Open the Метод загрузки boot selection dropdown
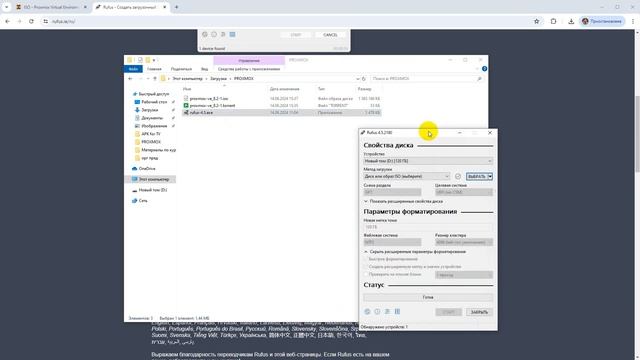Image resolution: width=640 pixels, height=360 pixels. 407,176
